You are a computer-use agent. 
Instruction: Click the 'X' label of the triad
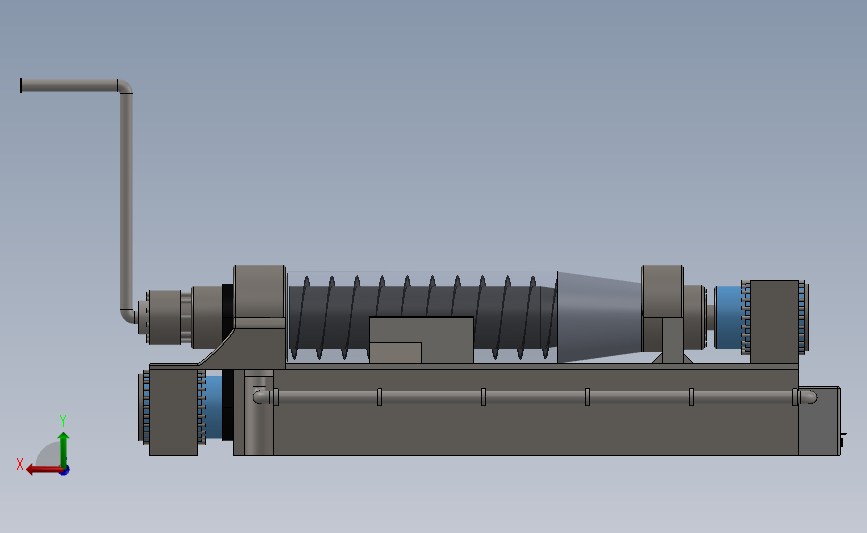tap(20, 464)
